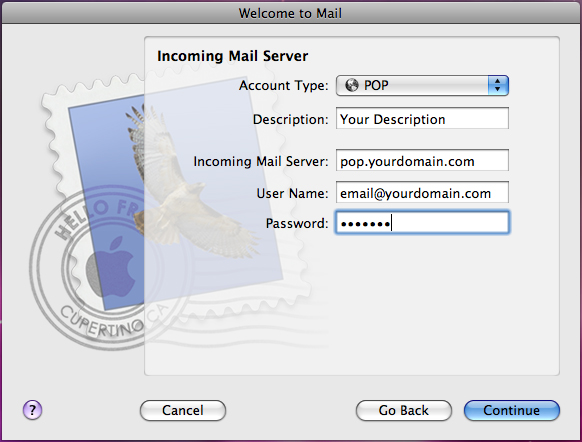
Task: Expand Account Type using the blue arrows
Action: (x=498, y=85)
